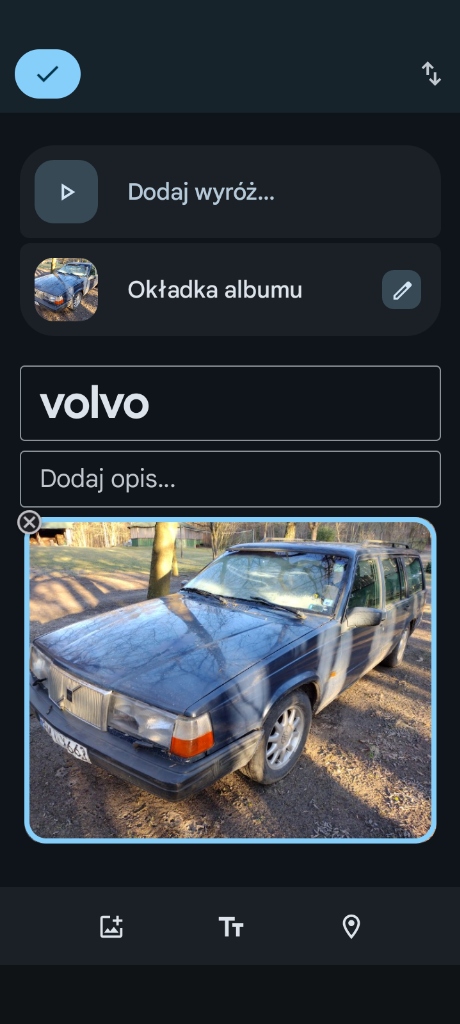Tap the Volvo's front grille in the photo

tap(78, 699)
